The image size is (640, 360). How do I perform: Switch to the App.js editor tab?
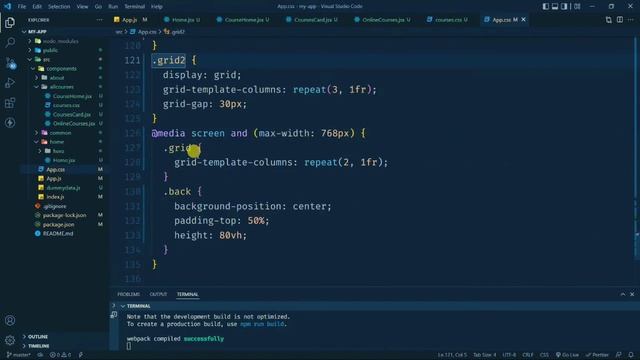(131, 20)
